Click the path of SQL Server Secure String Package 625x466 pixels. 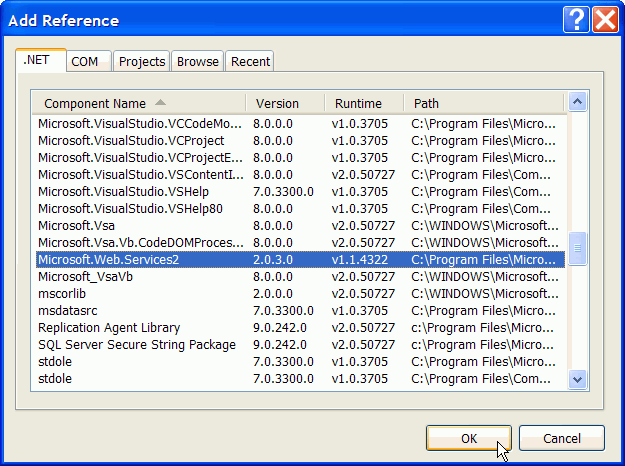(x=482, y=345)
